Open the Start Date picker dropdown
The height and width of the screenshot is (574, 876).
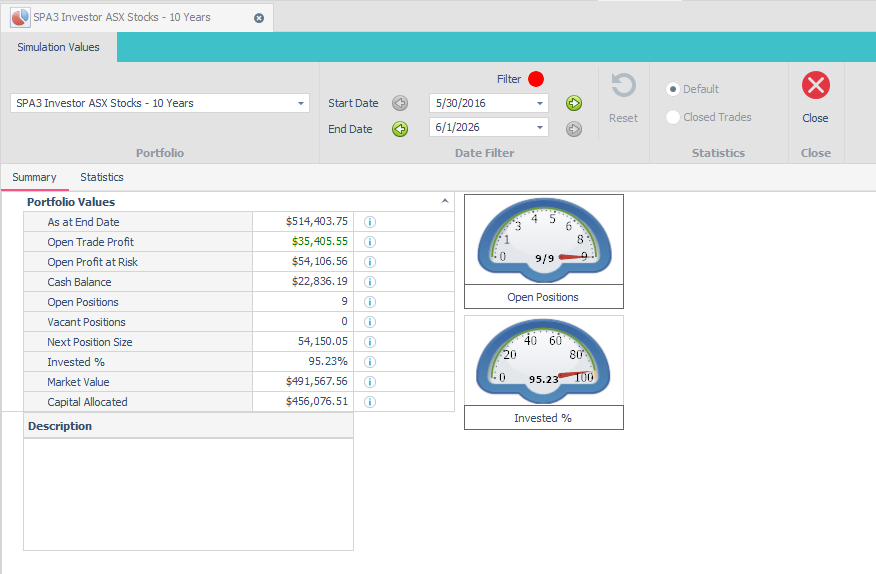tap(540, 103)
